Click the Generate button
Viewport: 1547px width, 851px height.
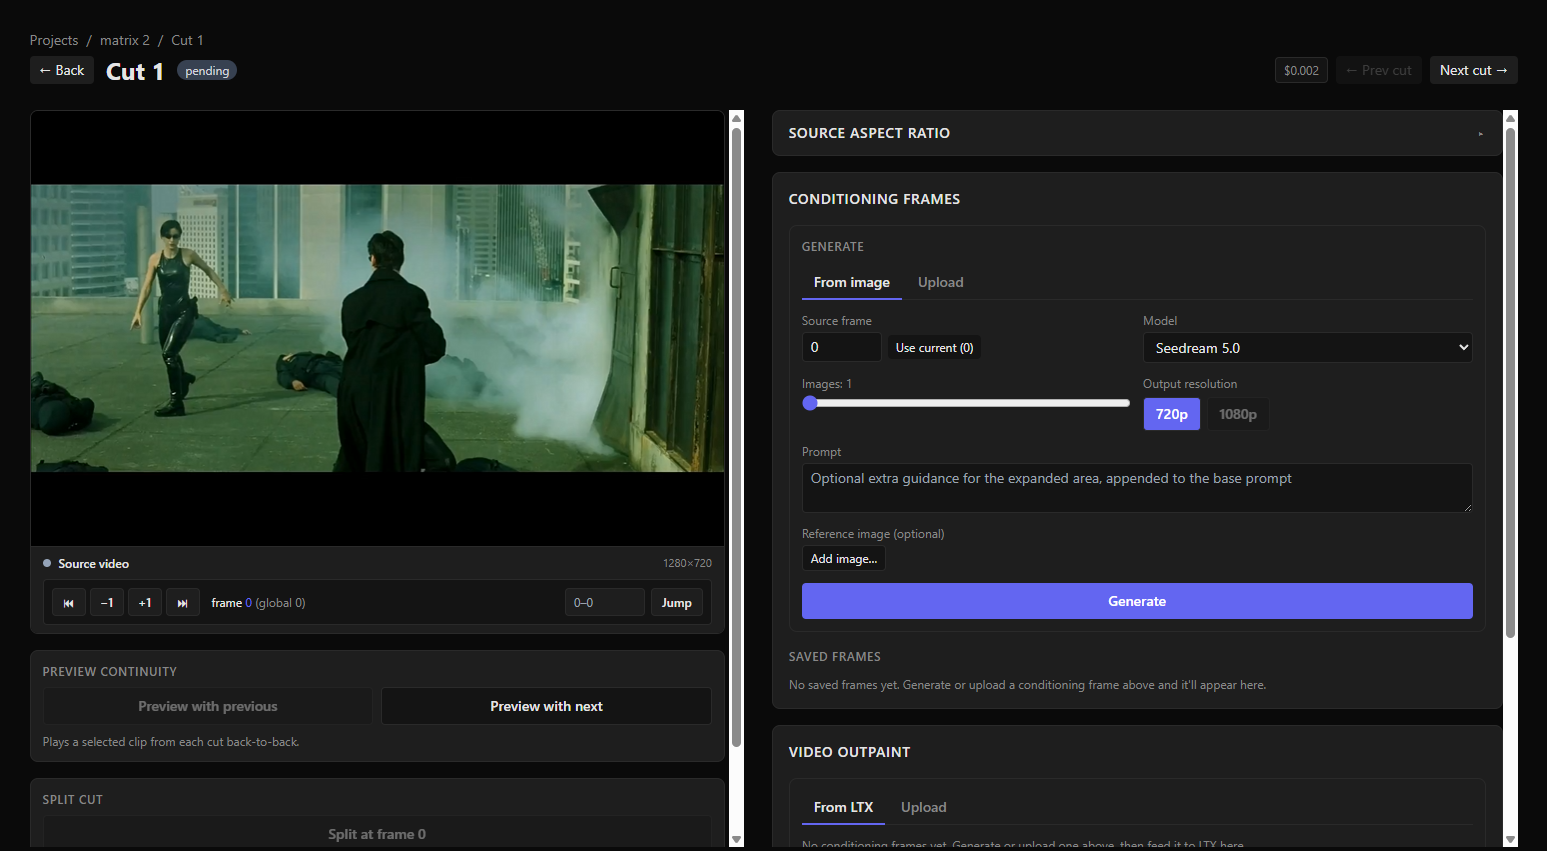click(x=1137, y=601)
